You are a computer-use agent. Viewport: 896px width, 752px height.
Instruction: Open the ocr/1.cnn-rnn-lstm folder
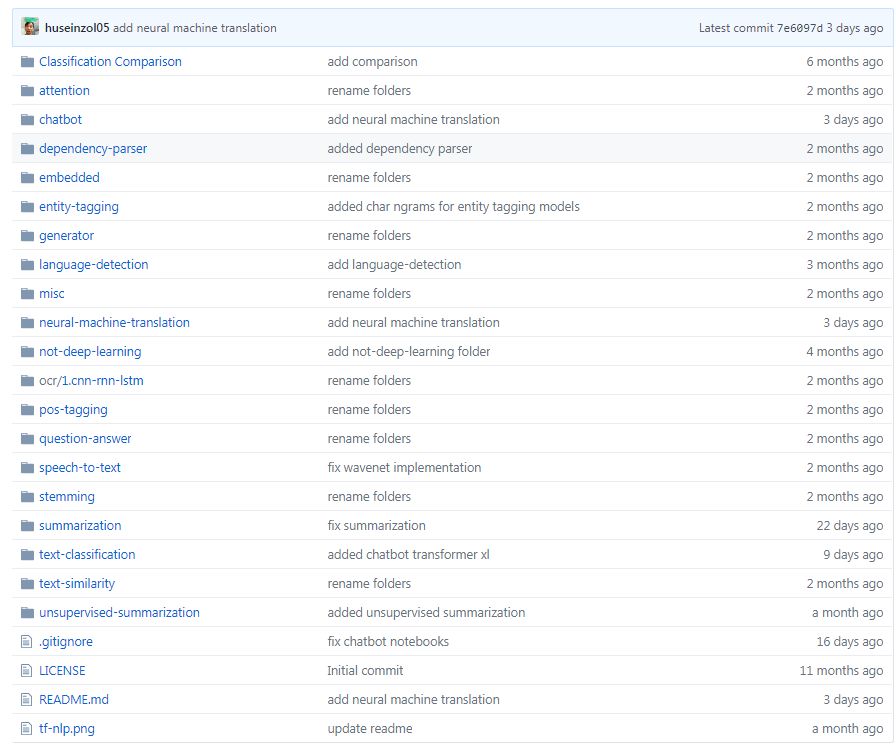pos(91,381)
